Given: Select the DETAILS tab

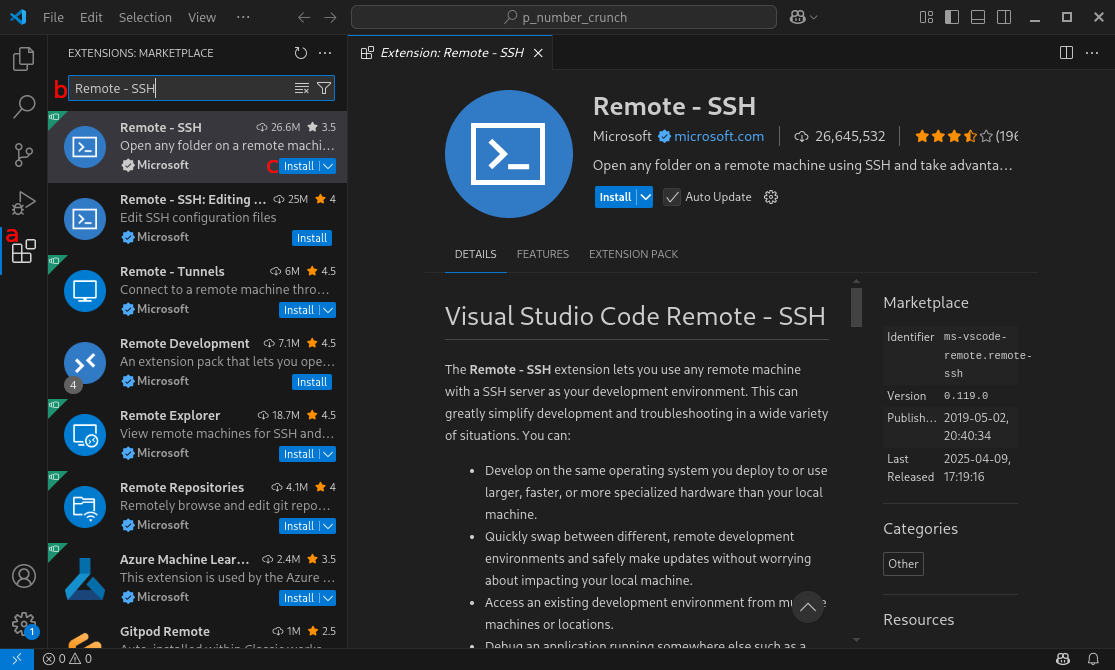Looking at the screenshot, I should pyautogui.click(x=476, y=254).
